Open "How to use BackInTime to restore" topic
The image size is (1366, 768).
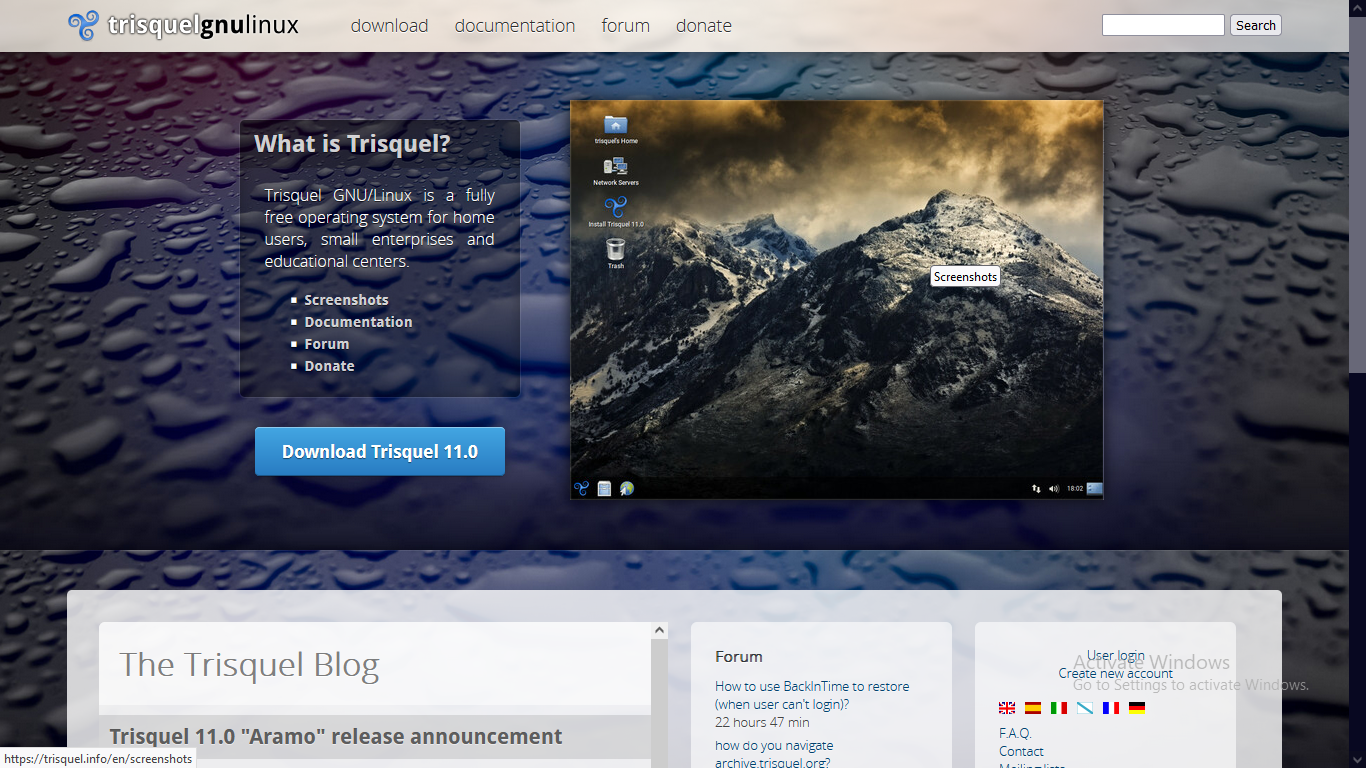pyautogui.click(x=812, y=695)
